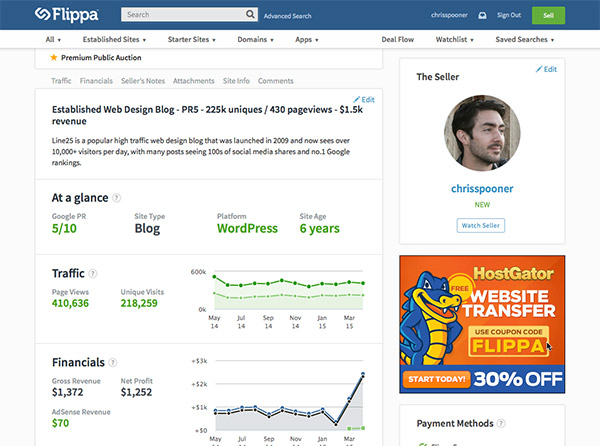Viewport: 600px width, 446px height.
Task: Open the Financials help icon
Action: 112,362
